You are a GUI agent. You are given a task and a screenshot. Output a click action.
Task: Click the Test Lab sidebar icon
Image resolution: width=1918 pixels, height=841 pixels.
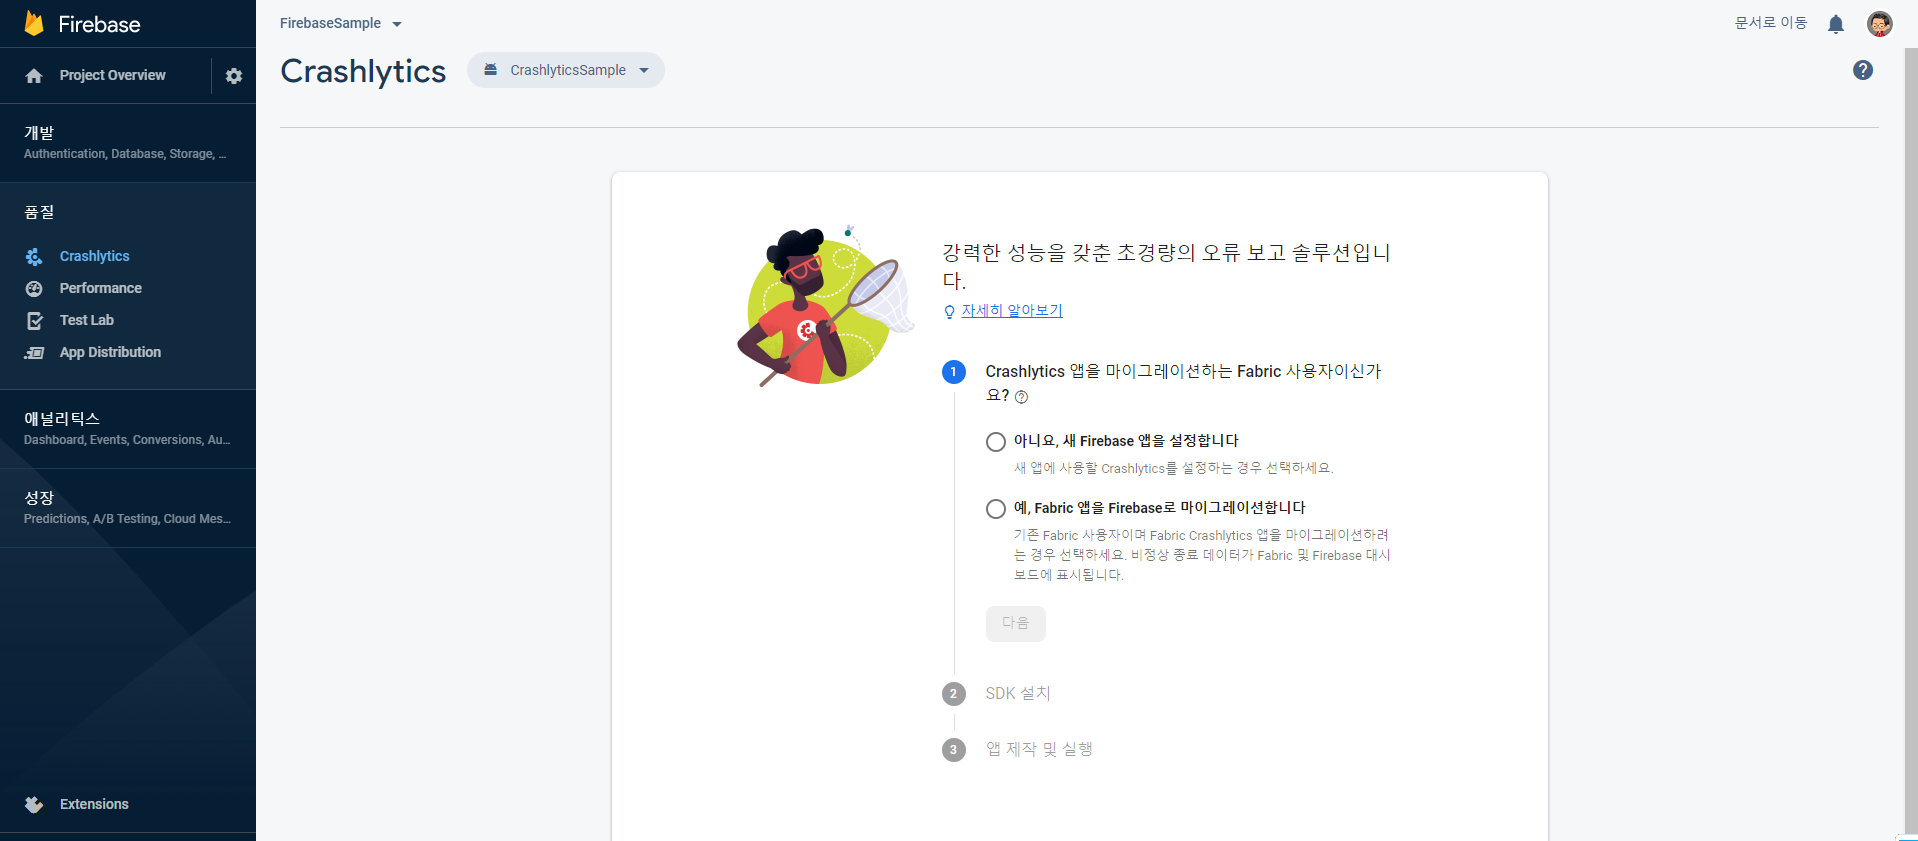coord(34,321)
